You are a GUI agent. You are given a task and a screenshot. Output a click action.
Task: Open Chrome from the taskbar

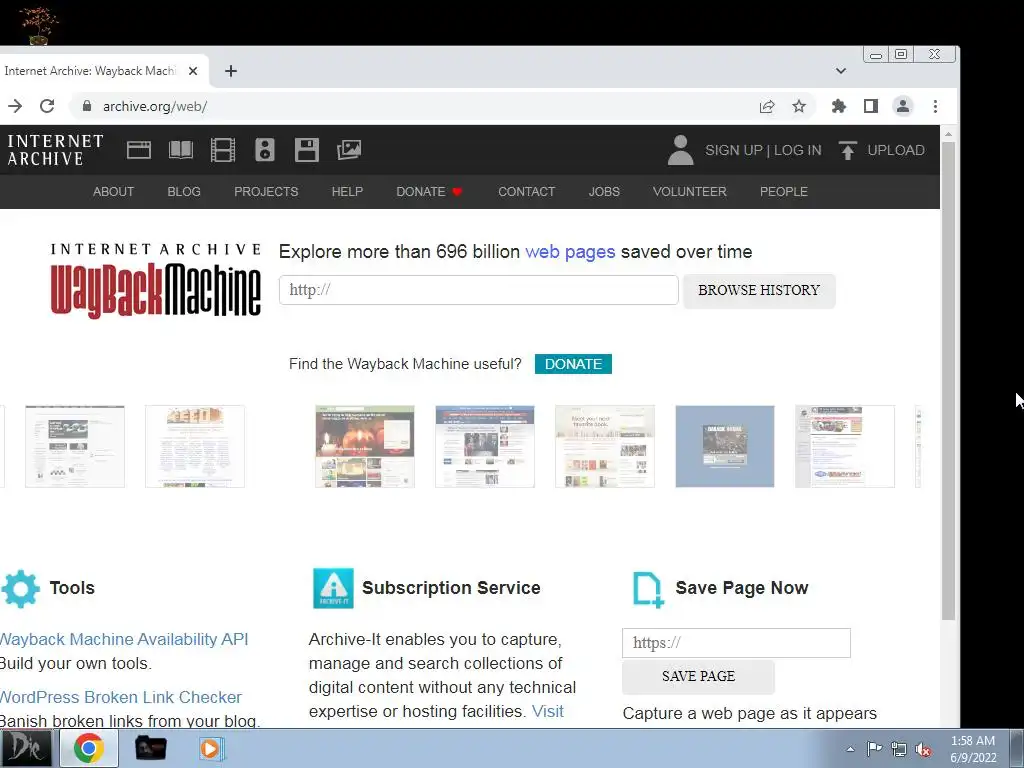tap(89, 748)
